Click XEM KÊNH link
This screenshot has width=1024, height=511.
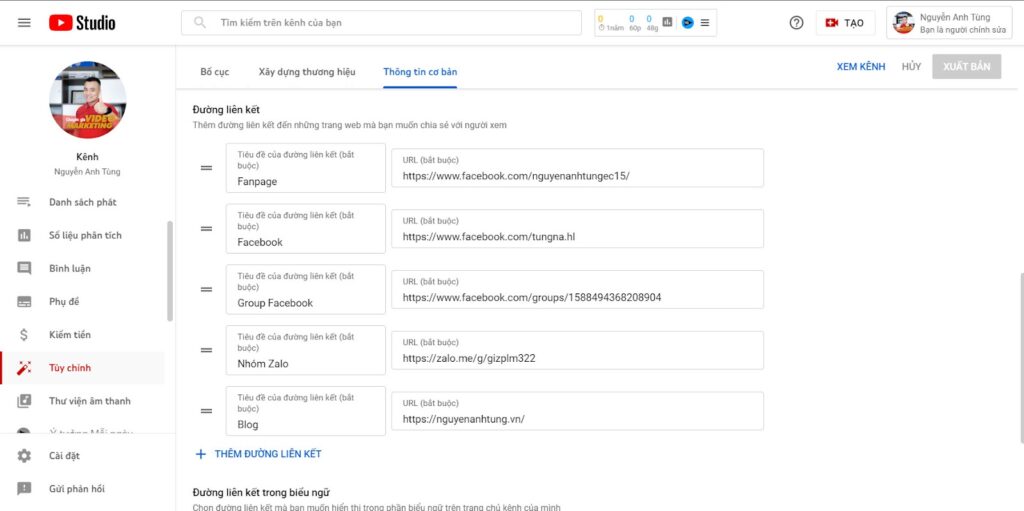[861, 67]
